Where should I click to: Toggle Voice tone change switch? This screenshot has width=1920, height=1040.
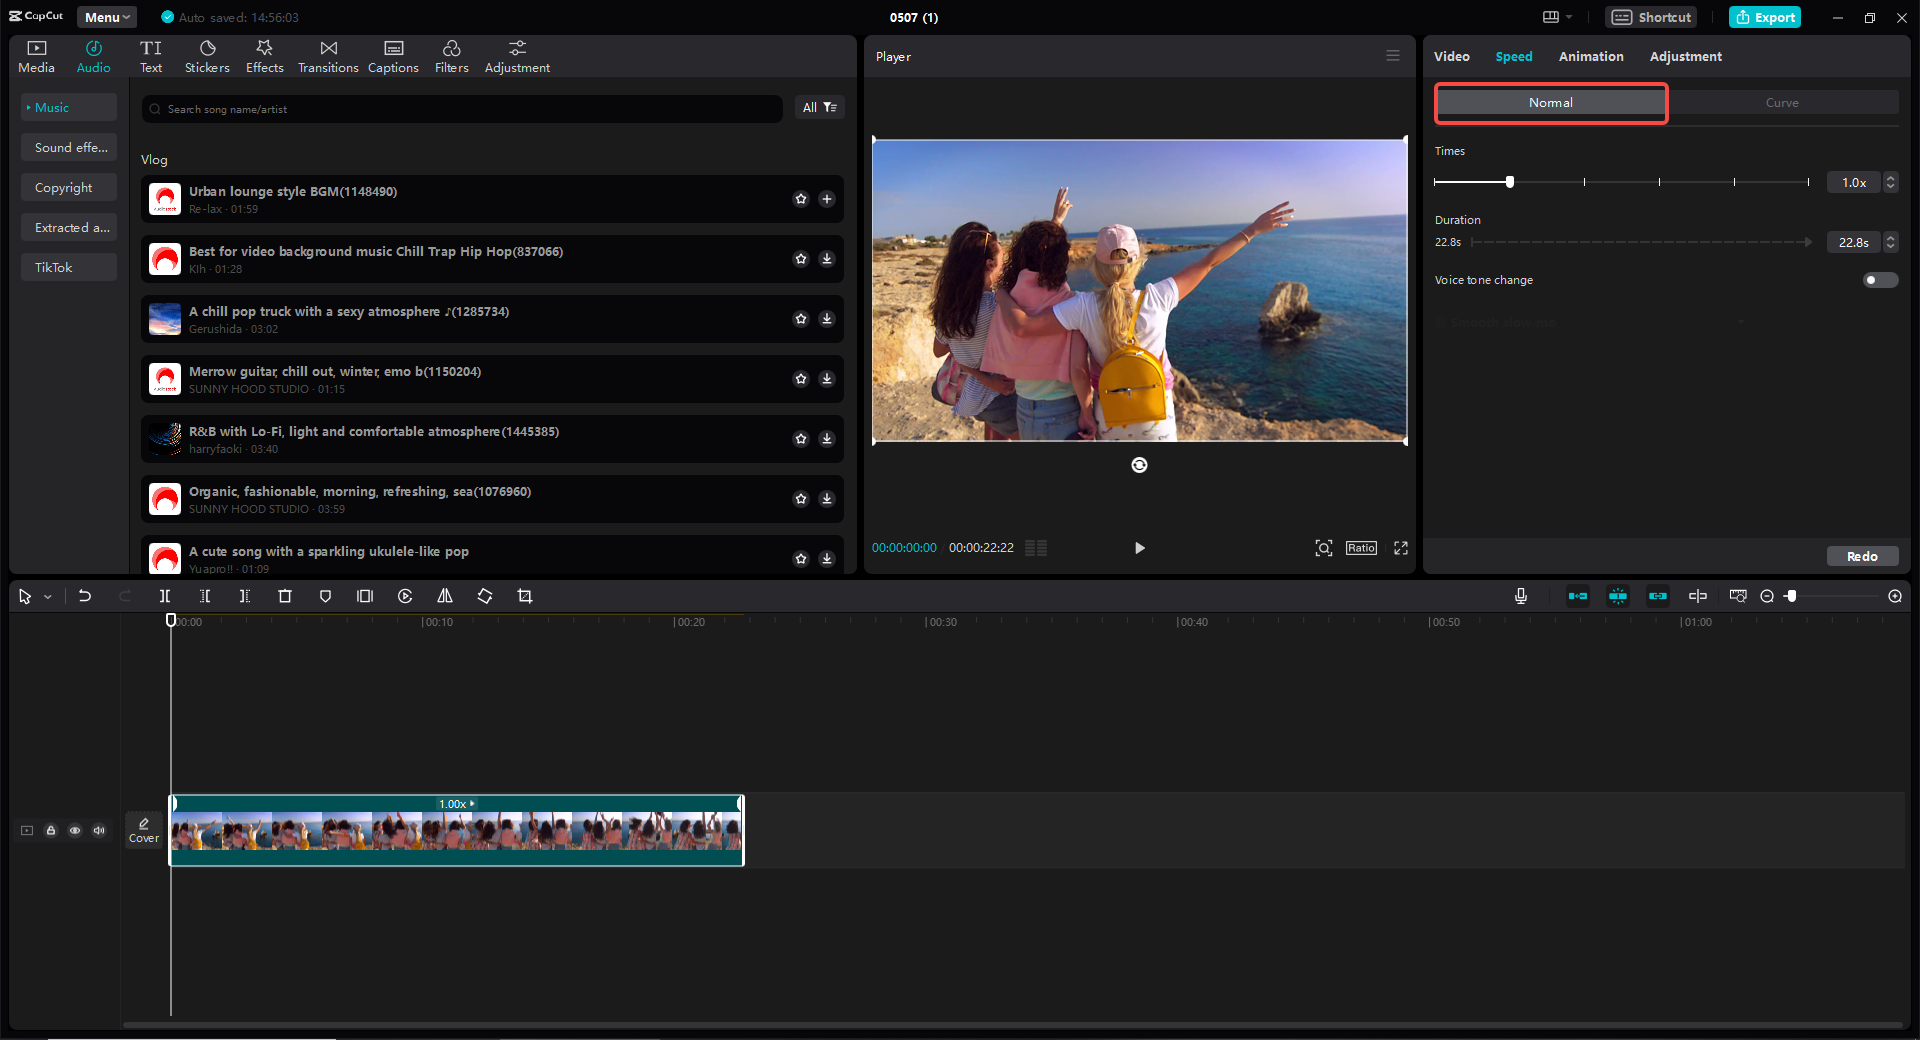[1879, 280]
